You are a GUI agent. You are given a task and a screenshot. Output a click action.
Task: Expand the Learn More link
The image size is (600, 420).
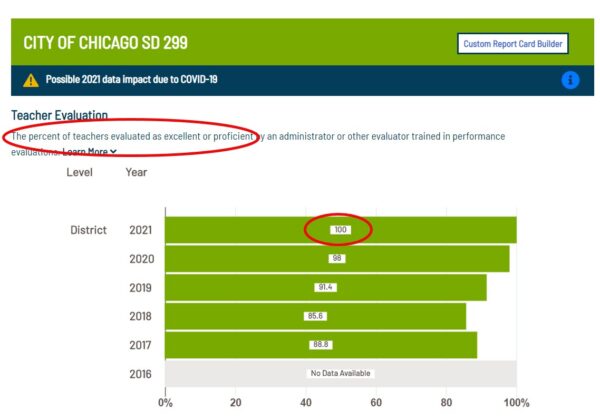pyautogui.click(x=90, y=151)
